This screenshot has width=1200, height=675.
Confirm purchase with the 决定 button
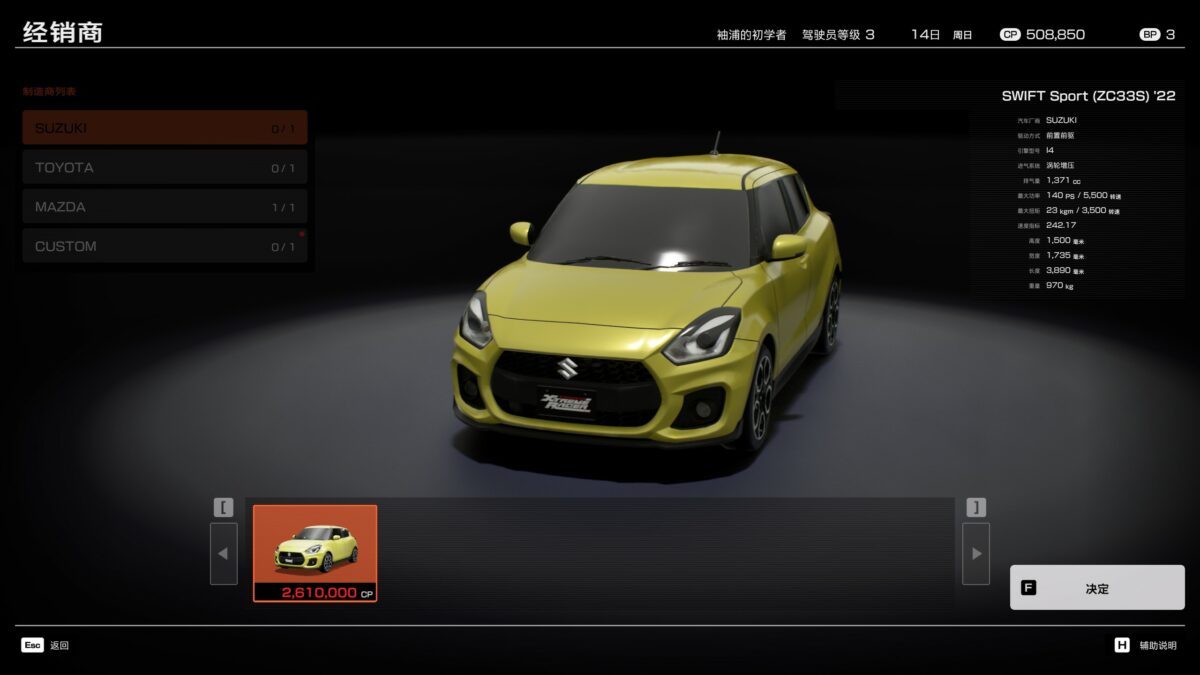pos(1097,588)
